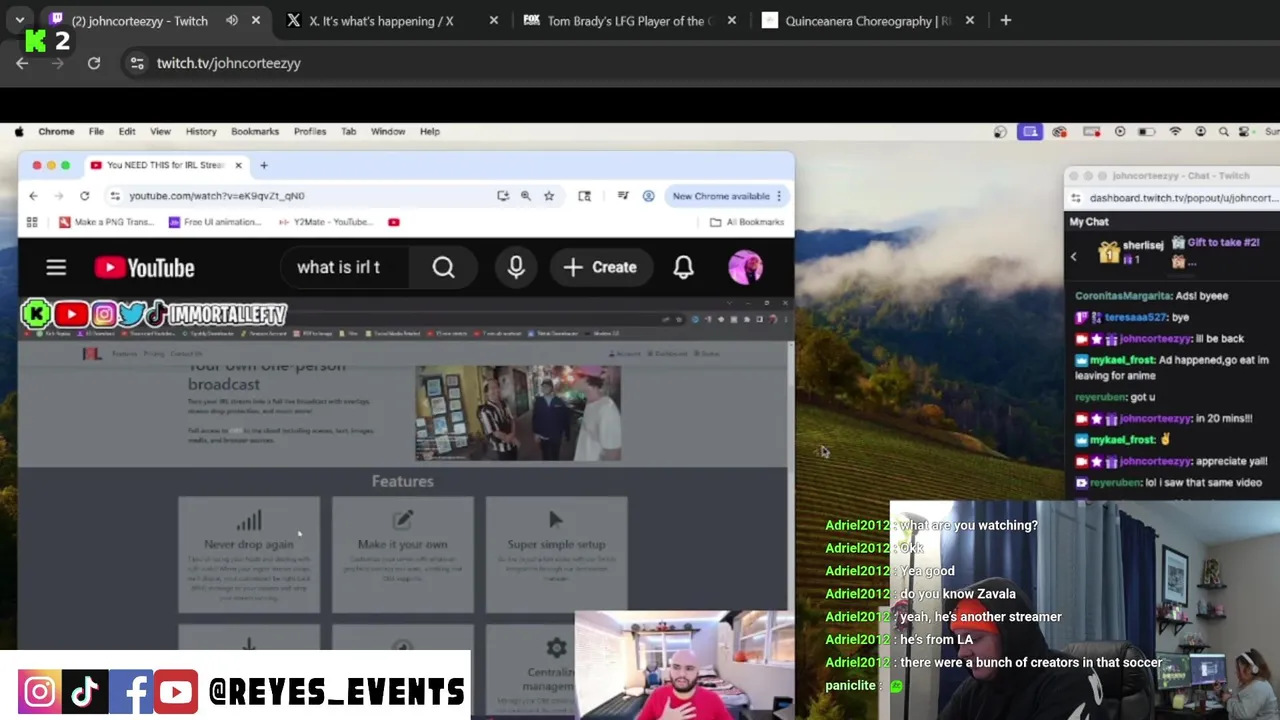Open the File menu
Image resolution: width=1280 pixels, height=720 pixels.
(x=96, y=131)
